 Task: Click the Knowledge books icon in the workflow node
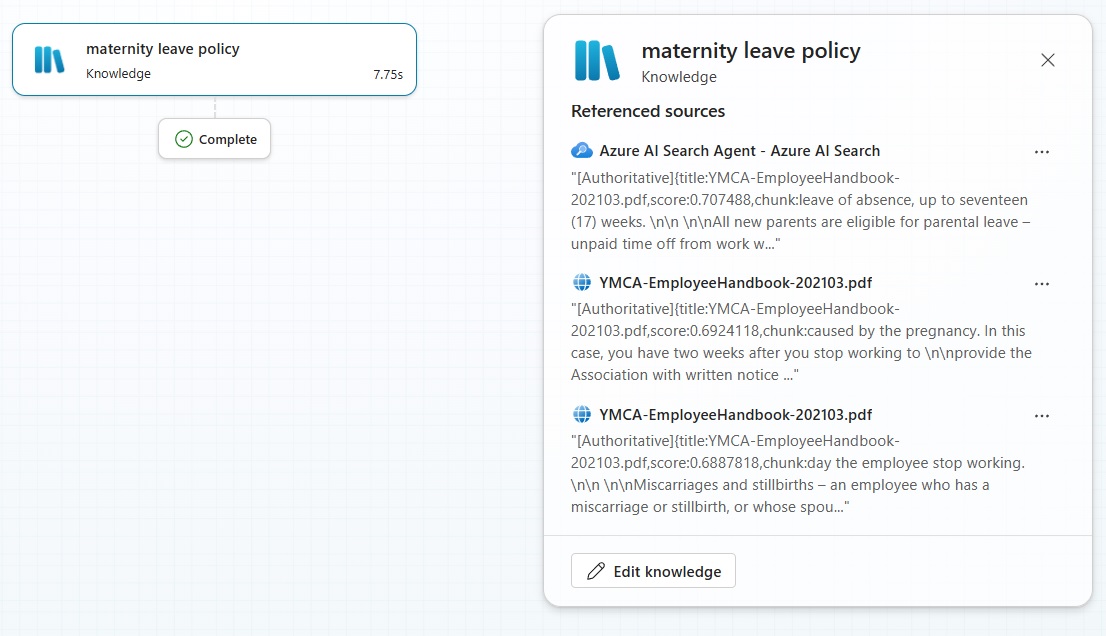click(x=49, y=60)
